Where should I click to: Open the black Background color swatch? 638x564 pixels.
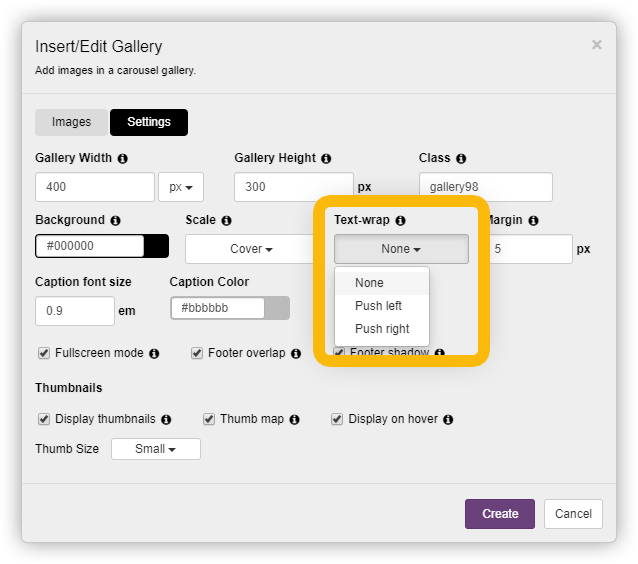(156, 246)
